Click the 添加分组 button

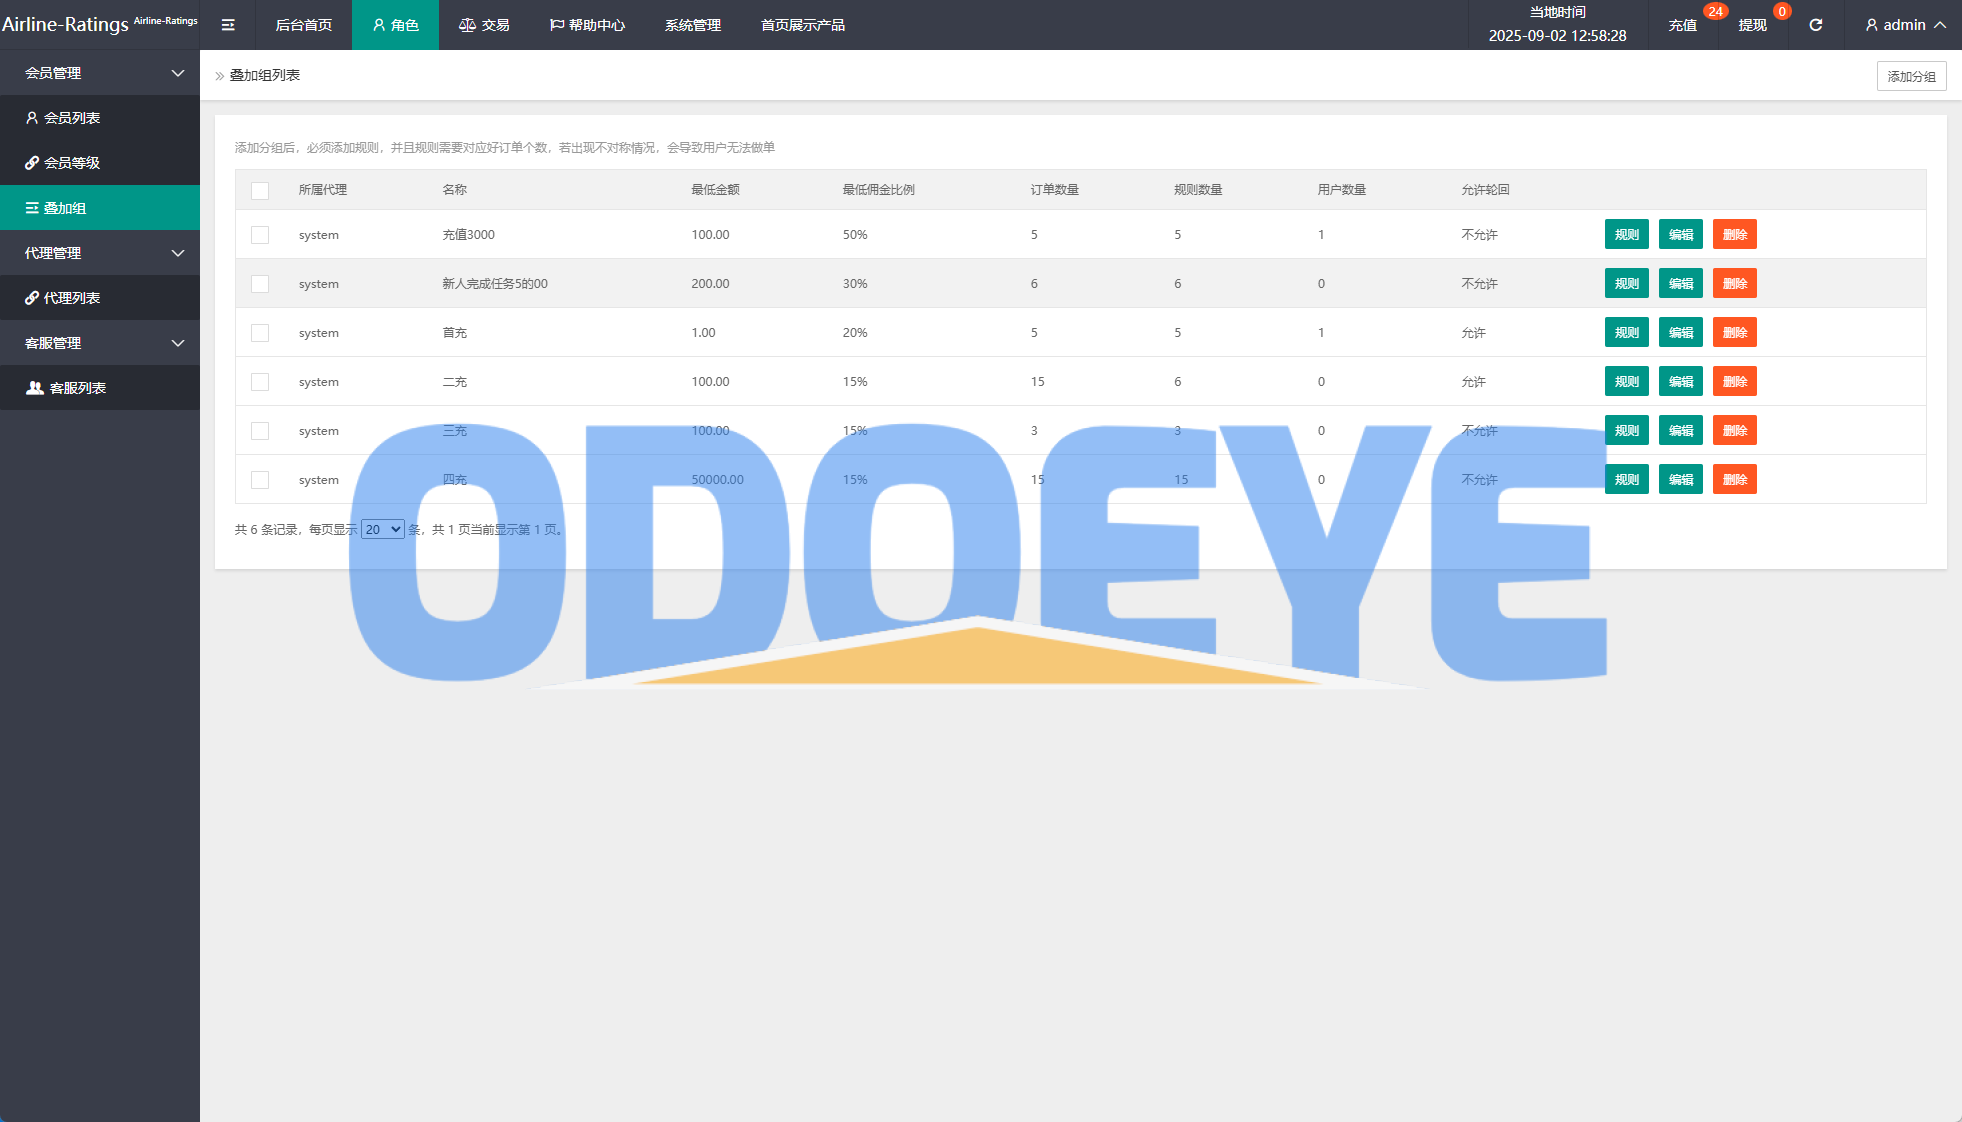1911,76
